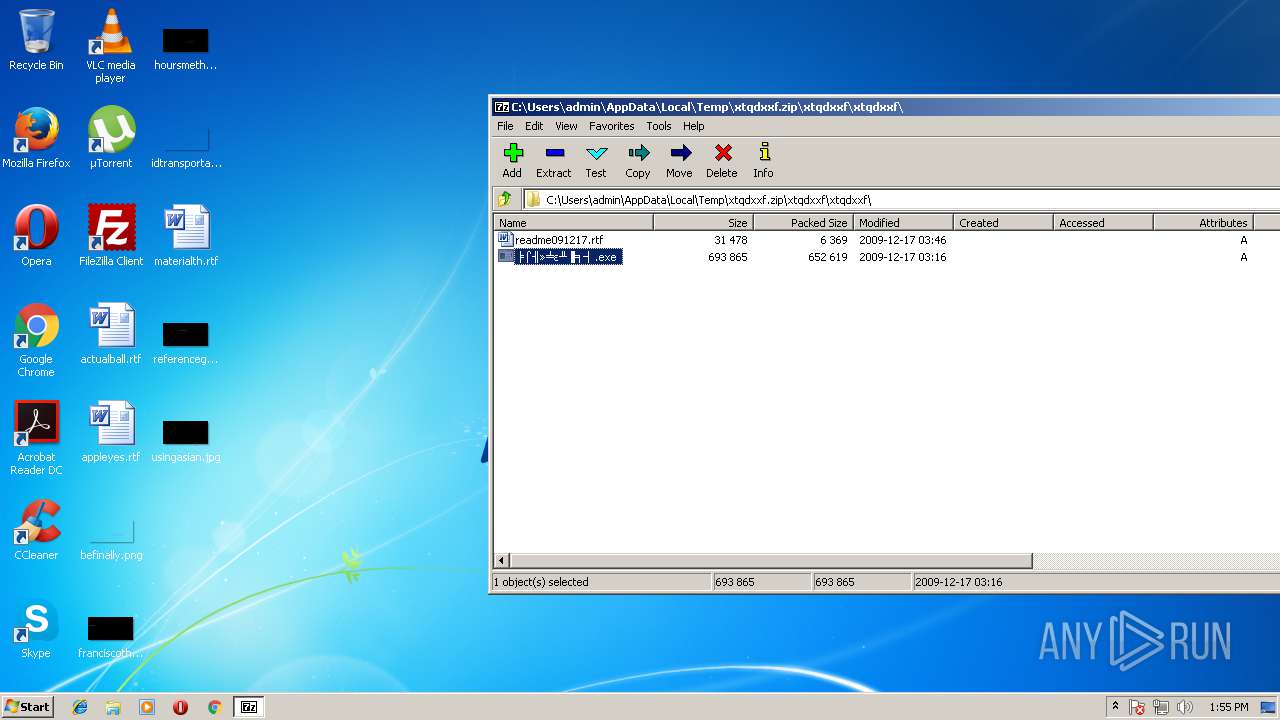1280x720 pixels.
Task: Launch Internet Explorer from taskbar
Action: click(x=80, y=707)
